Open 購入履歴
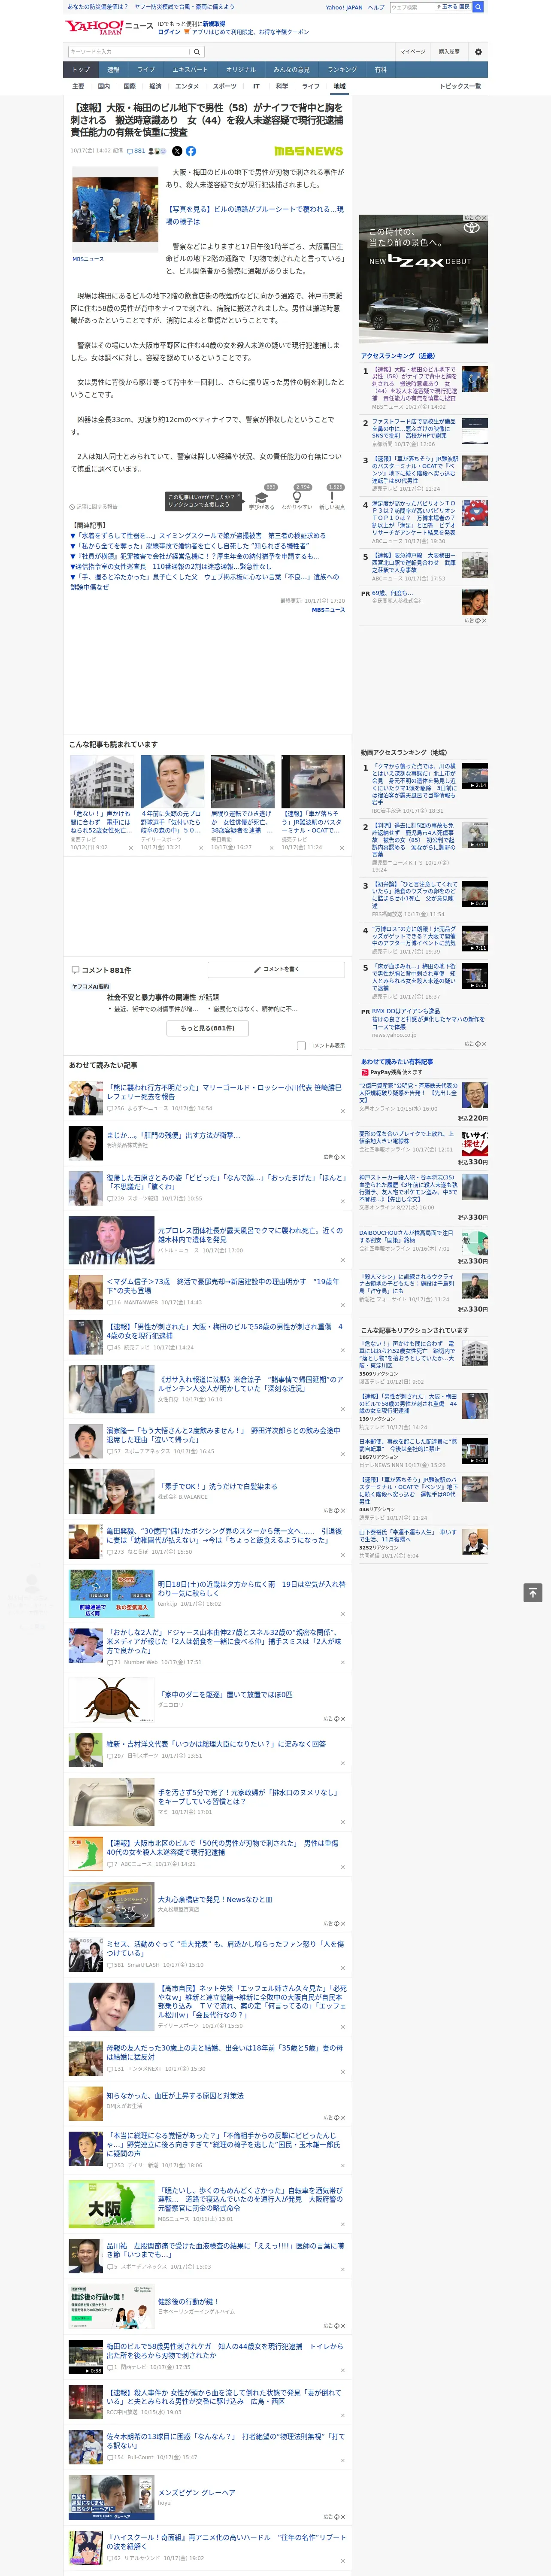The height and width of the screenshot is (2576, 551). 449,52
